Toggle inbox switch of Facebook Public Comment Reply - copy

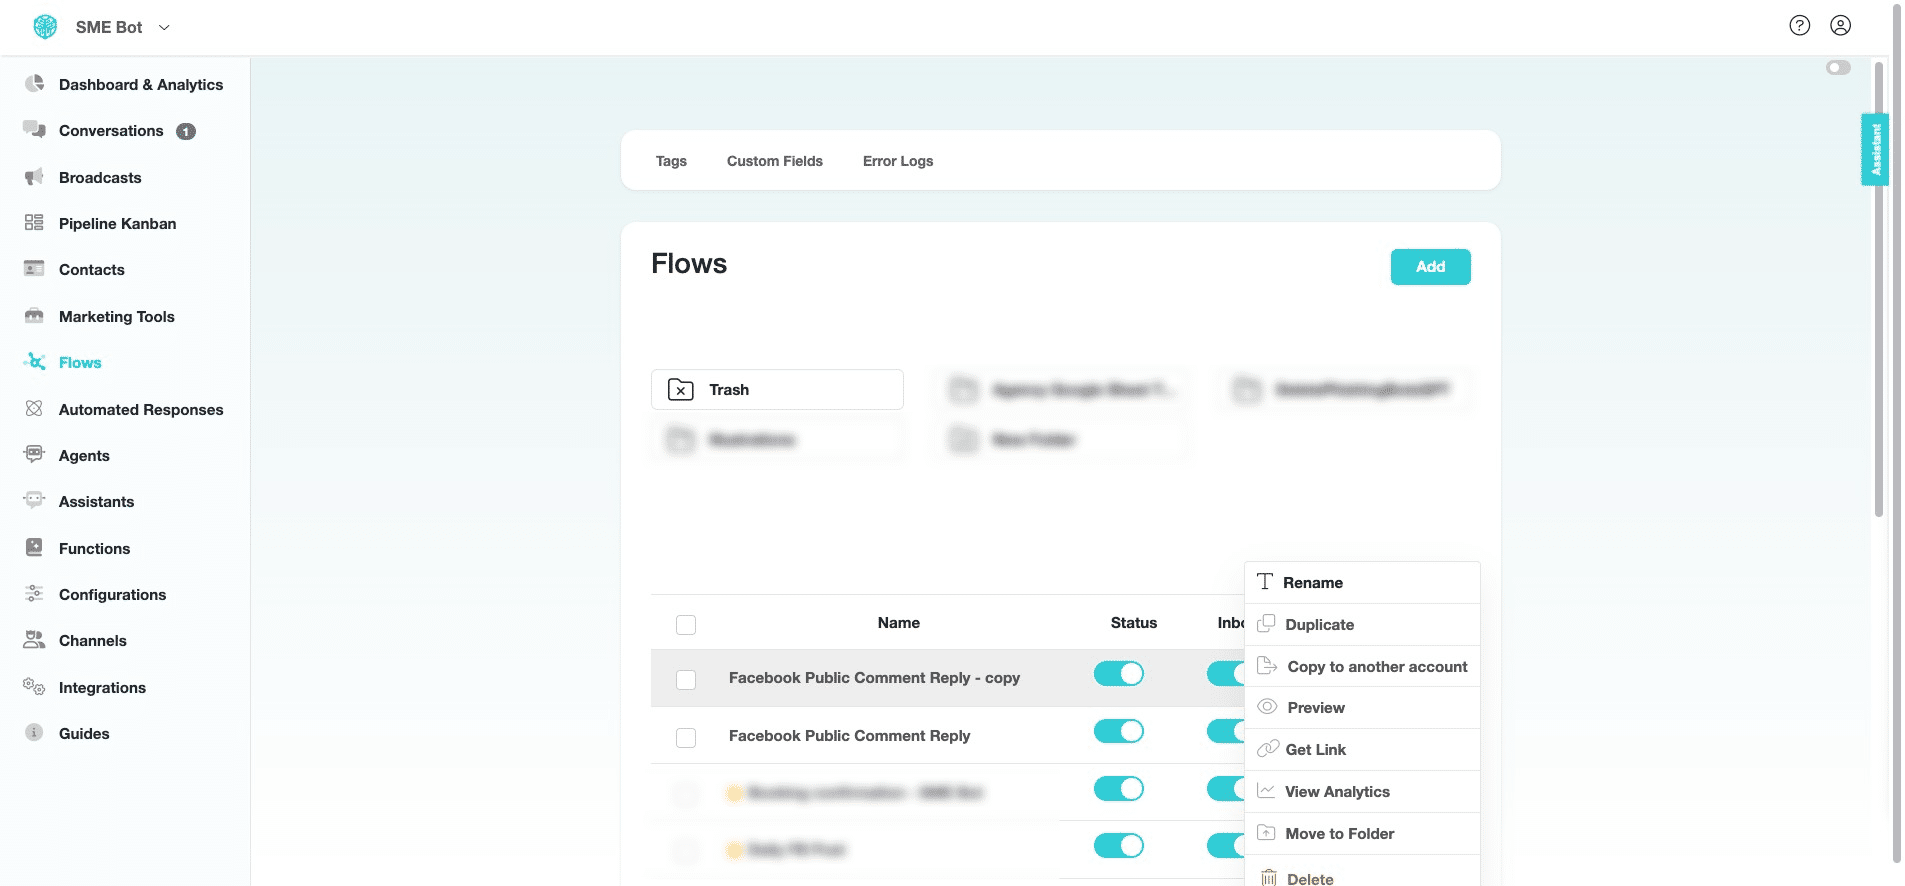pos(1226,674)
